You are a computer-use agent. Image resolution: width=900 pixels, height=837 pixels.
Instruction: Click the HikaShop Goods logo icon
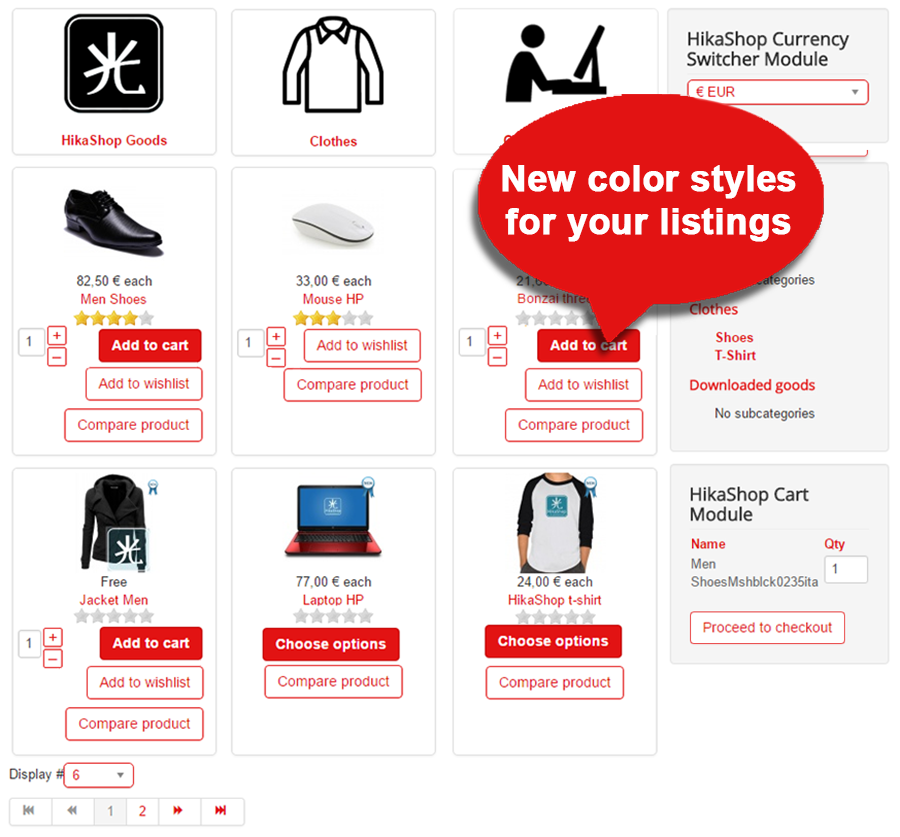pyautogui.click(x=114, y=63)
